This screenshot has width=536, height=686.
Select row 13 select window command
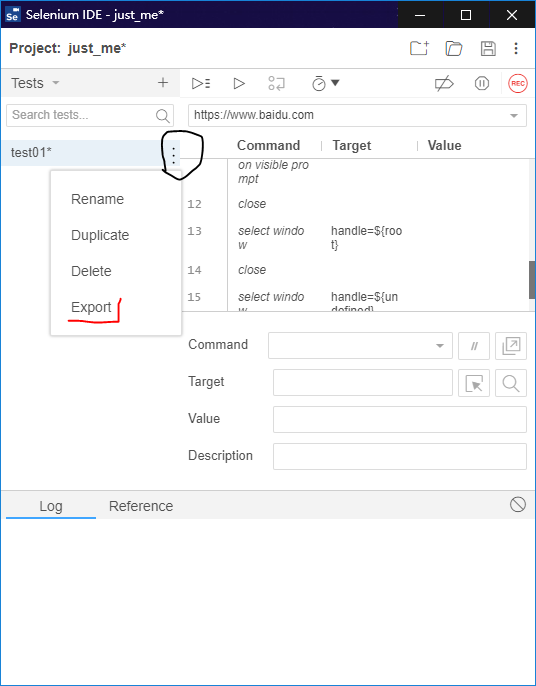coord(357,238)
